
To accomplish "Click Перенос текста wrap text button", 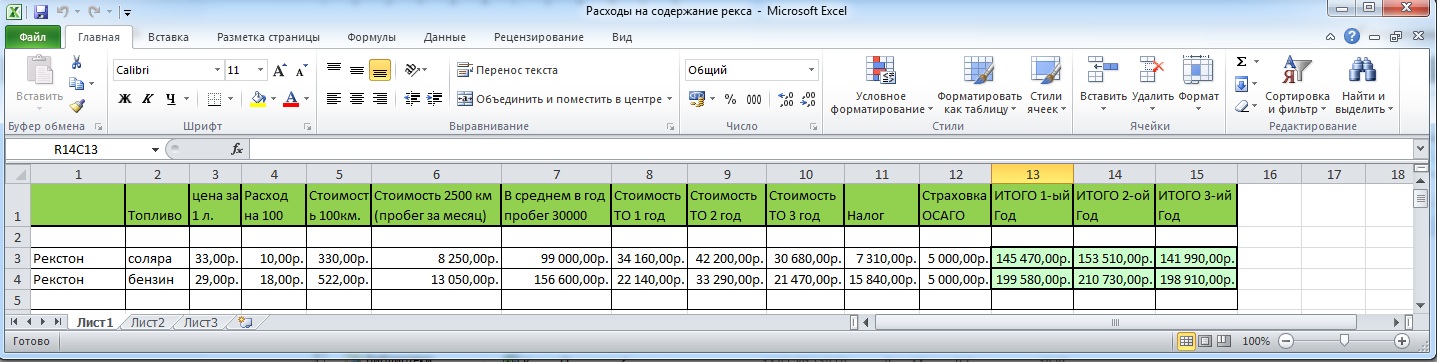I will [507, 71].
